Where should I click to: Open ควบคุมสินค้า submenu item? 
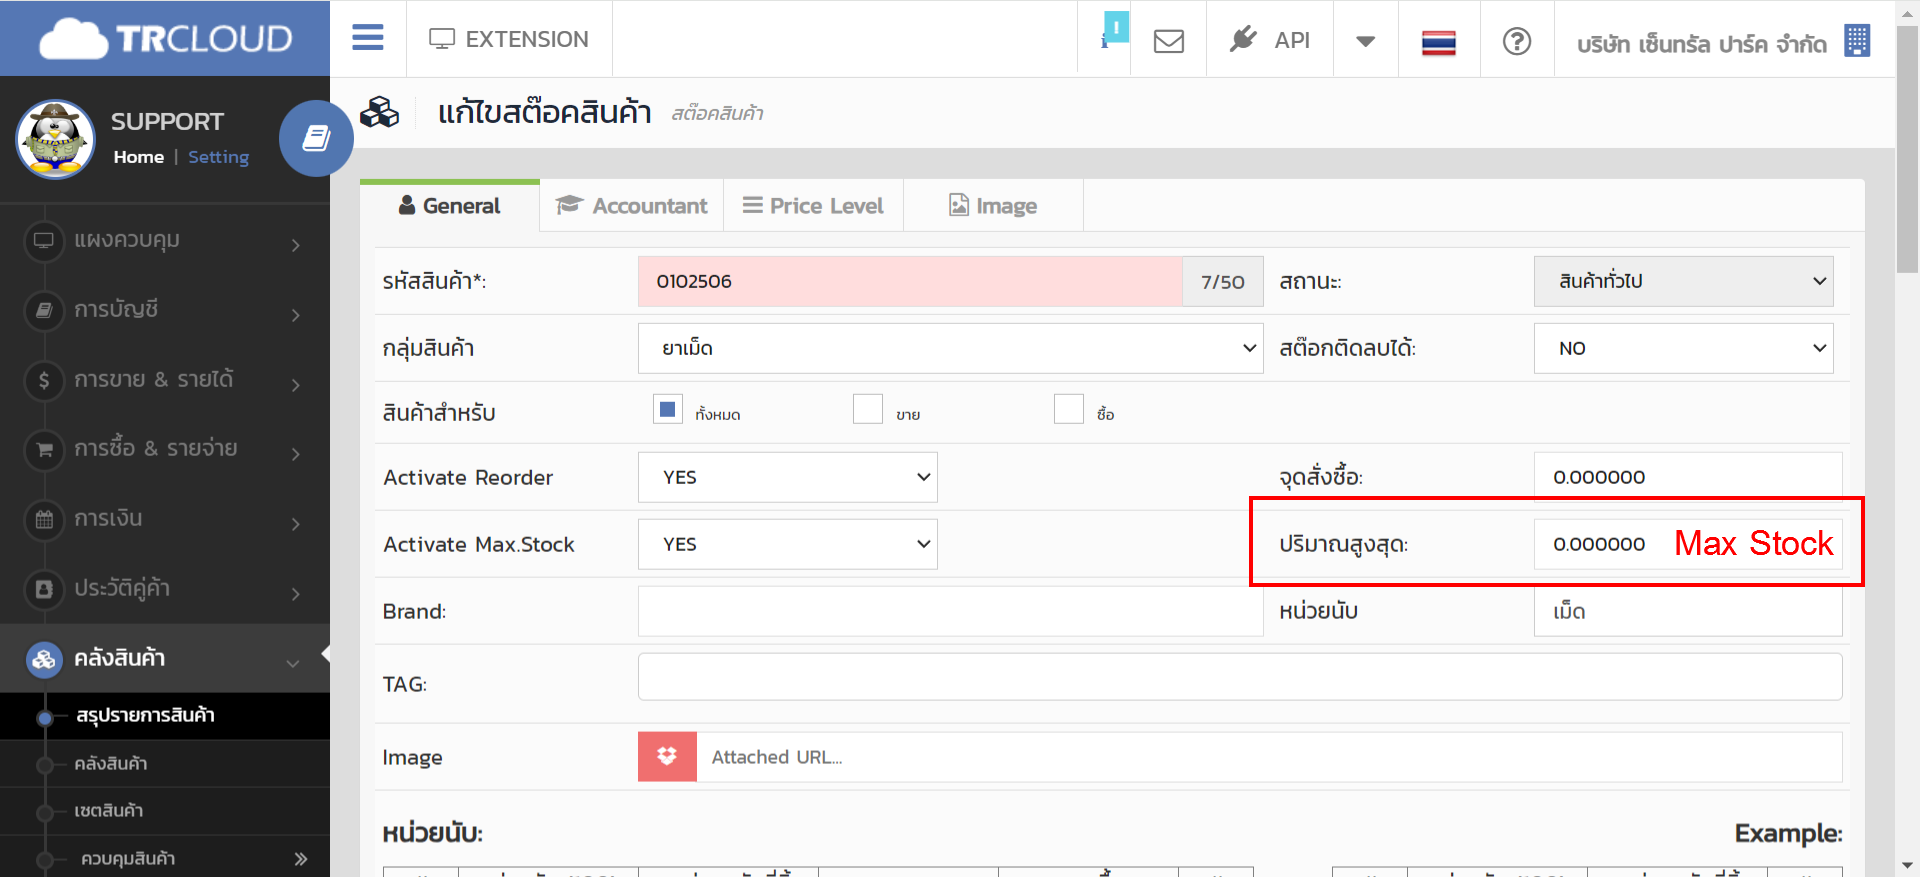coord(165,858)
